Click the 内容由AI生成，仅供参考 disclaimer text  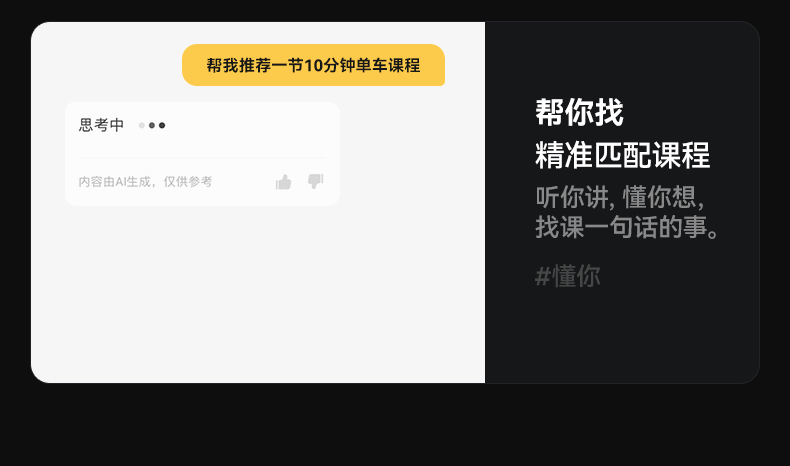[145, 181]
